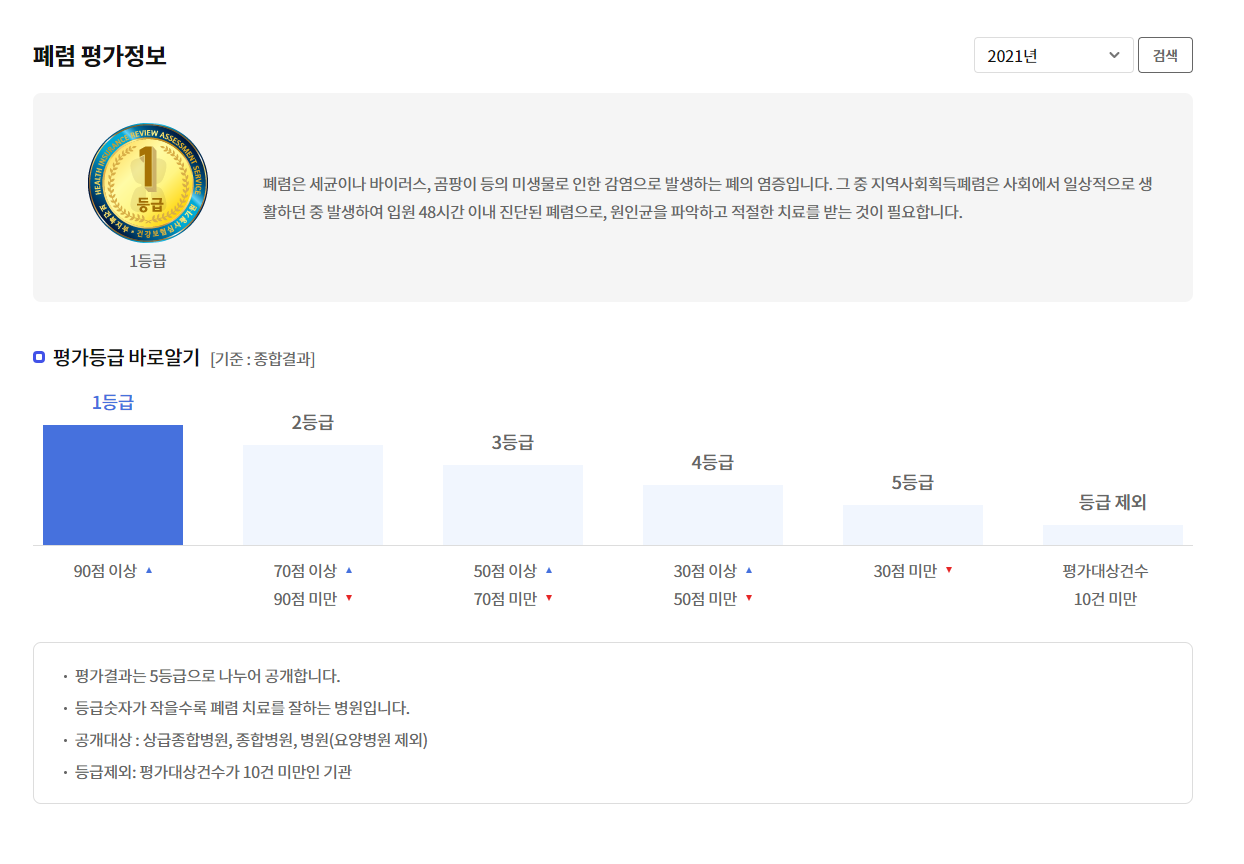
Task: Click the blue up arrow beside 30점 이상
Action: click(749, 570)
